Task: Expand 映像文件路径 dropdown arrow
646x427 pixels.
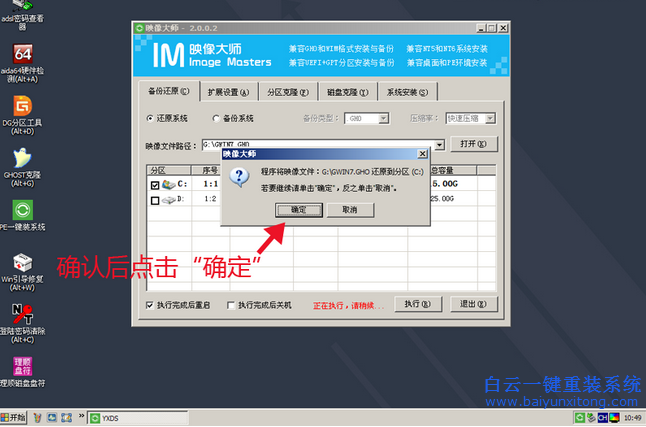Action: pyautogui.click(x=439, y=145)
